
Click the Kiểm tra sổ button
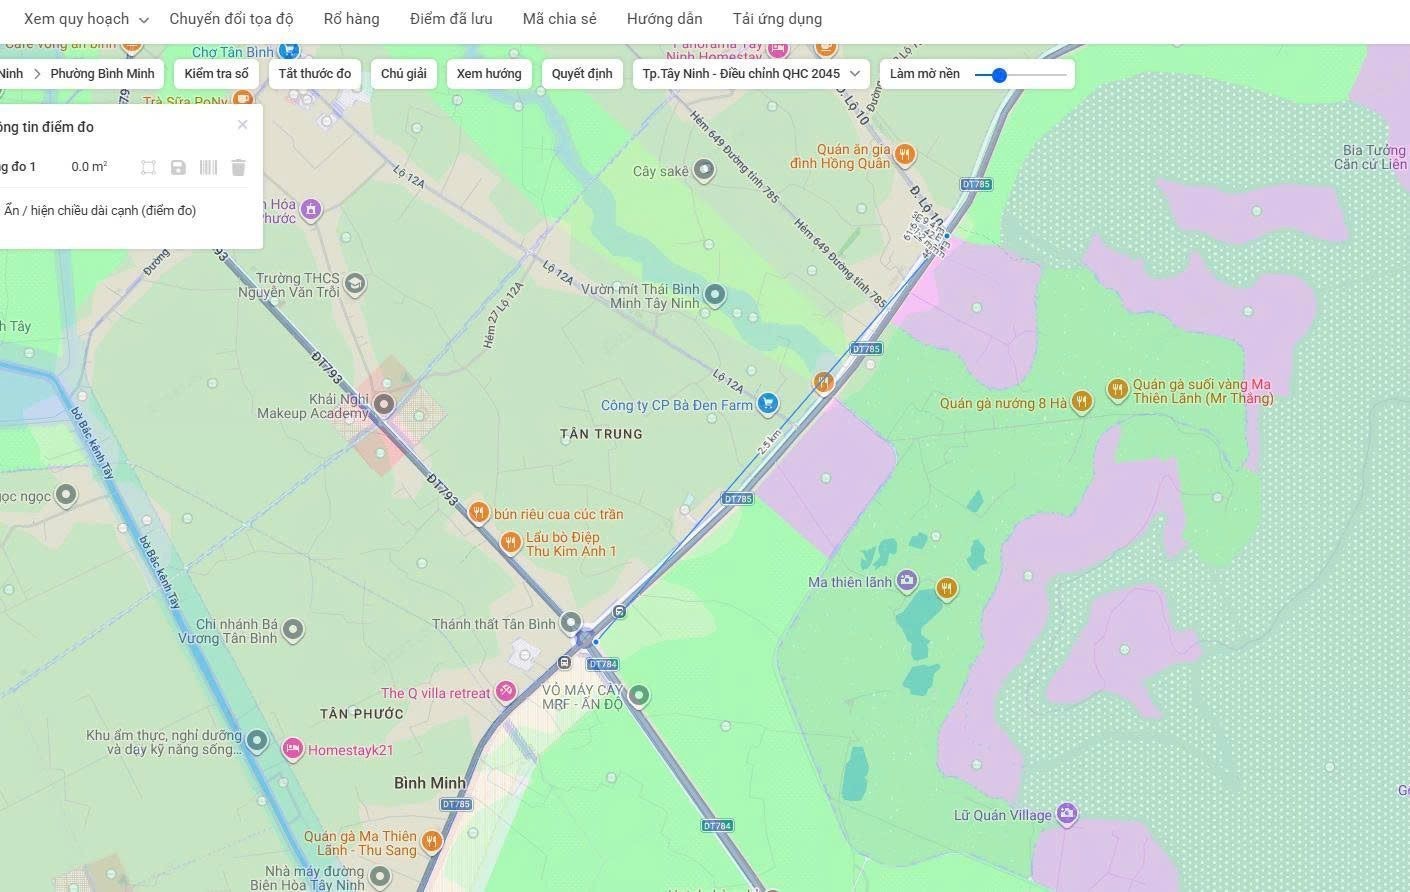pos(216,74)
